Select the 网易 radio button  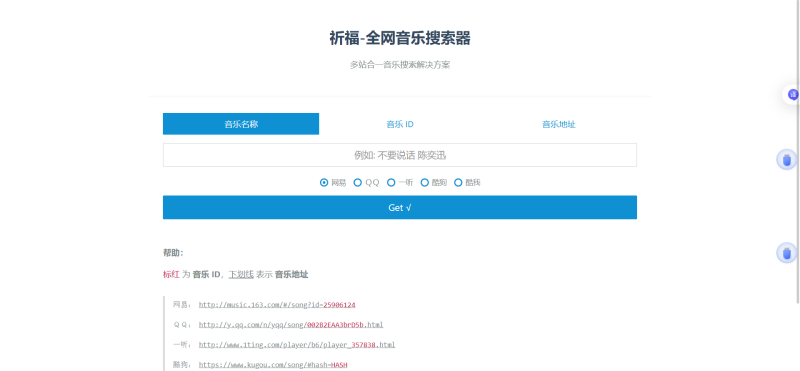point(324,183)
